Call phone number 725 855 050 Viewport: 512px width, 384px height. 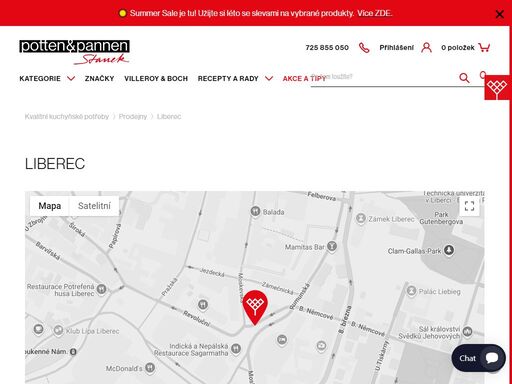pos(327,48)
